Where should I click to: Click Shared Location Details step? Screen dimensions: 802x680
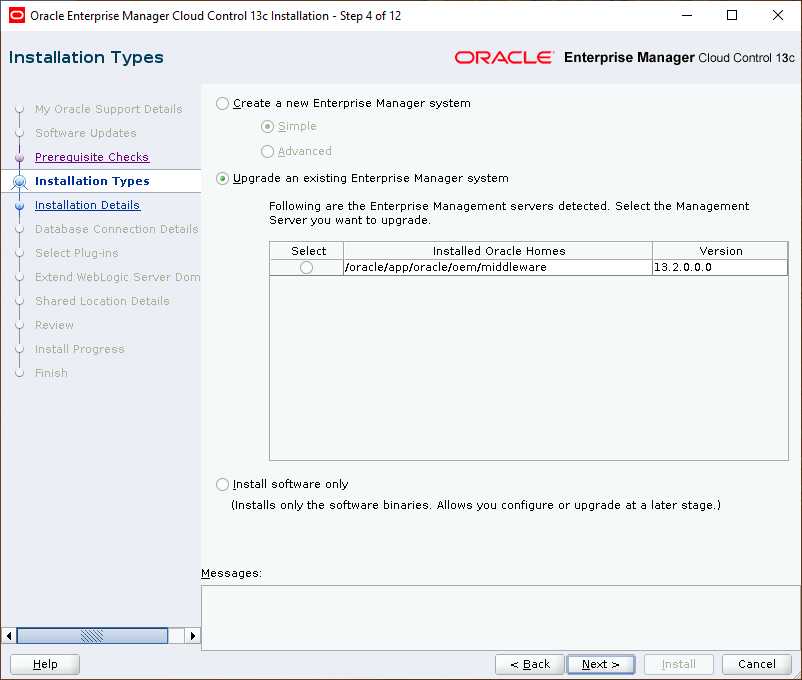102,301
